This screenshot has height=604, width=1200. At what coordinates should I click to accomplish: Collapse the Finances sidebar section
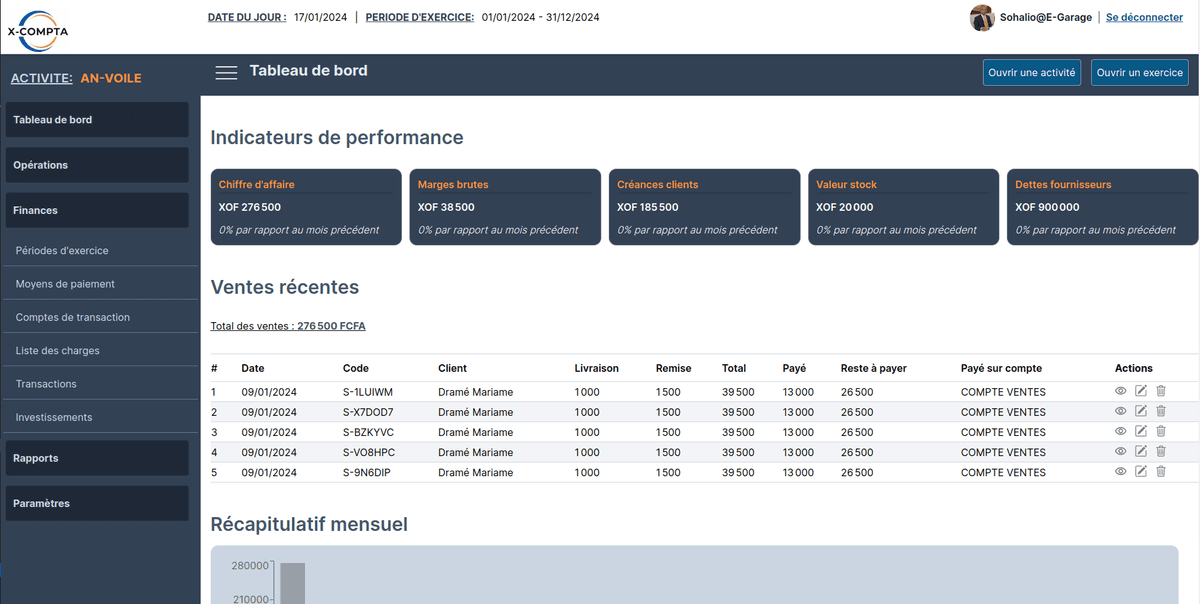97,210
